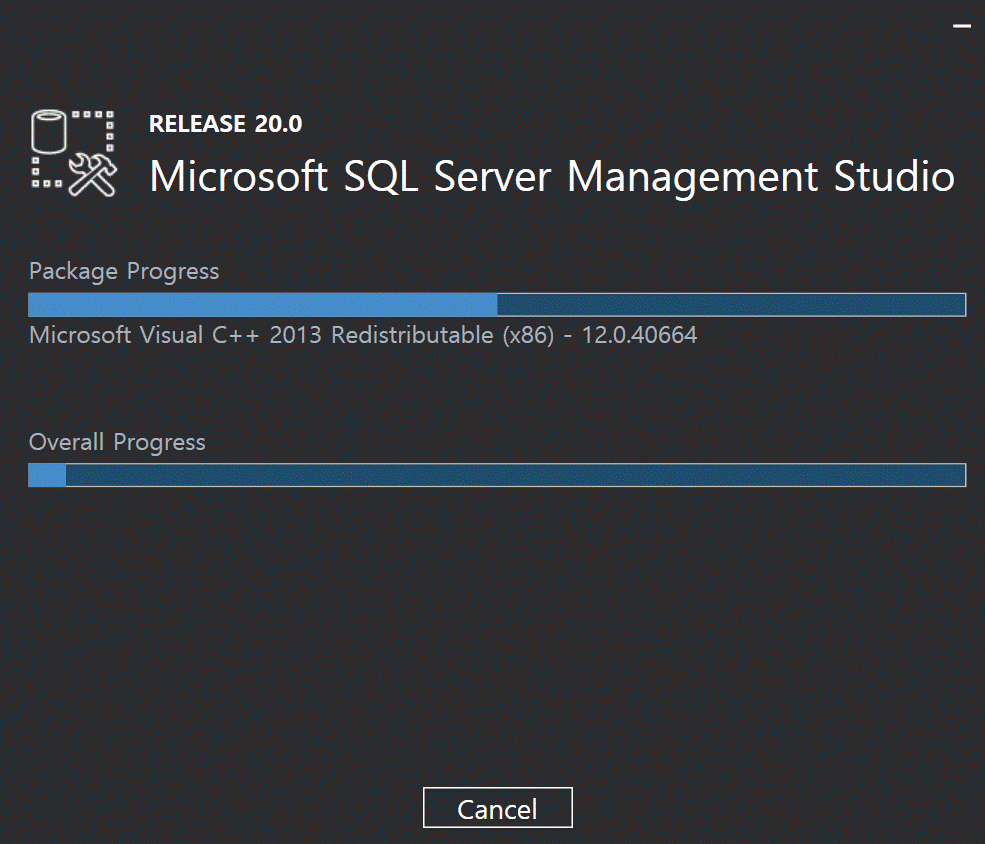Minimize the installer window
Screen dimensions: 985x844
click(962, 26)
